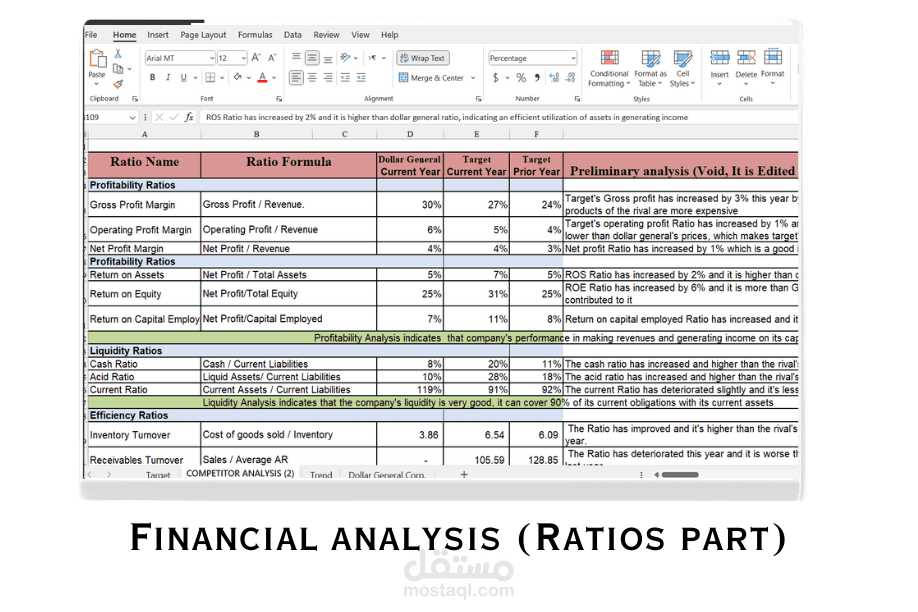This screenshot has height=612, width=918.
Task: Click the Copy icon in Clipboard group
Action: coord(118,69)
